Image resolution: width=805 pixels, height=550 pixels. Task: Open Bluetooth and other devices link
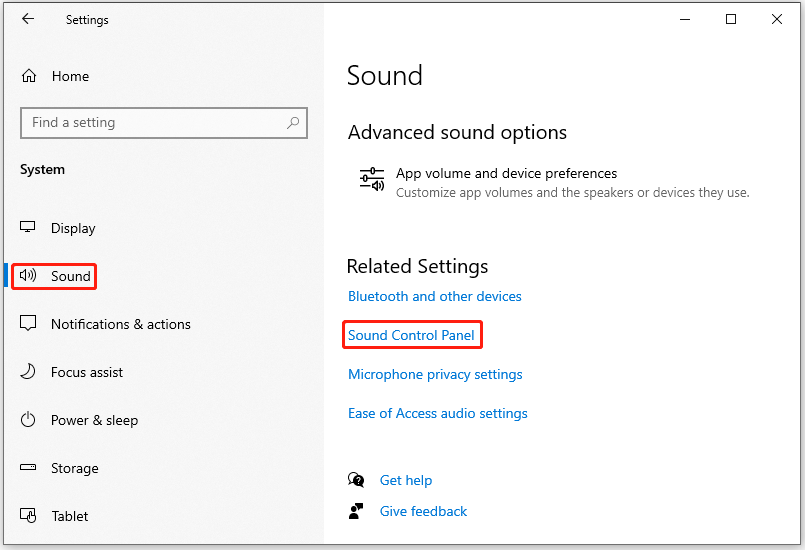pyautogui.click(x=434, y=296)
